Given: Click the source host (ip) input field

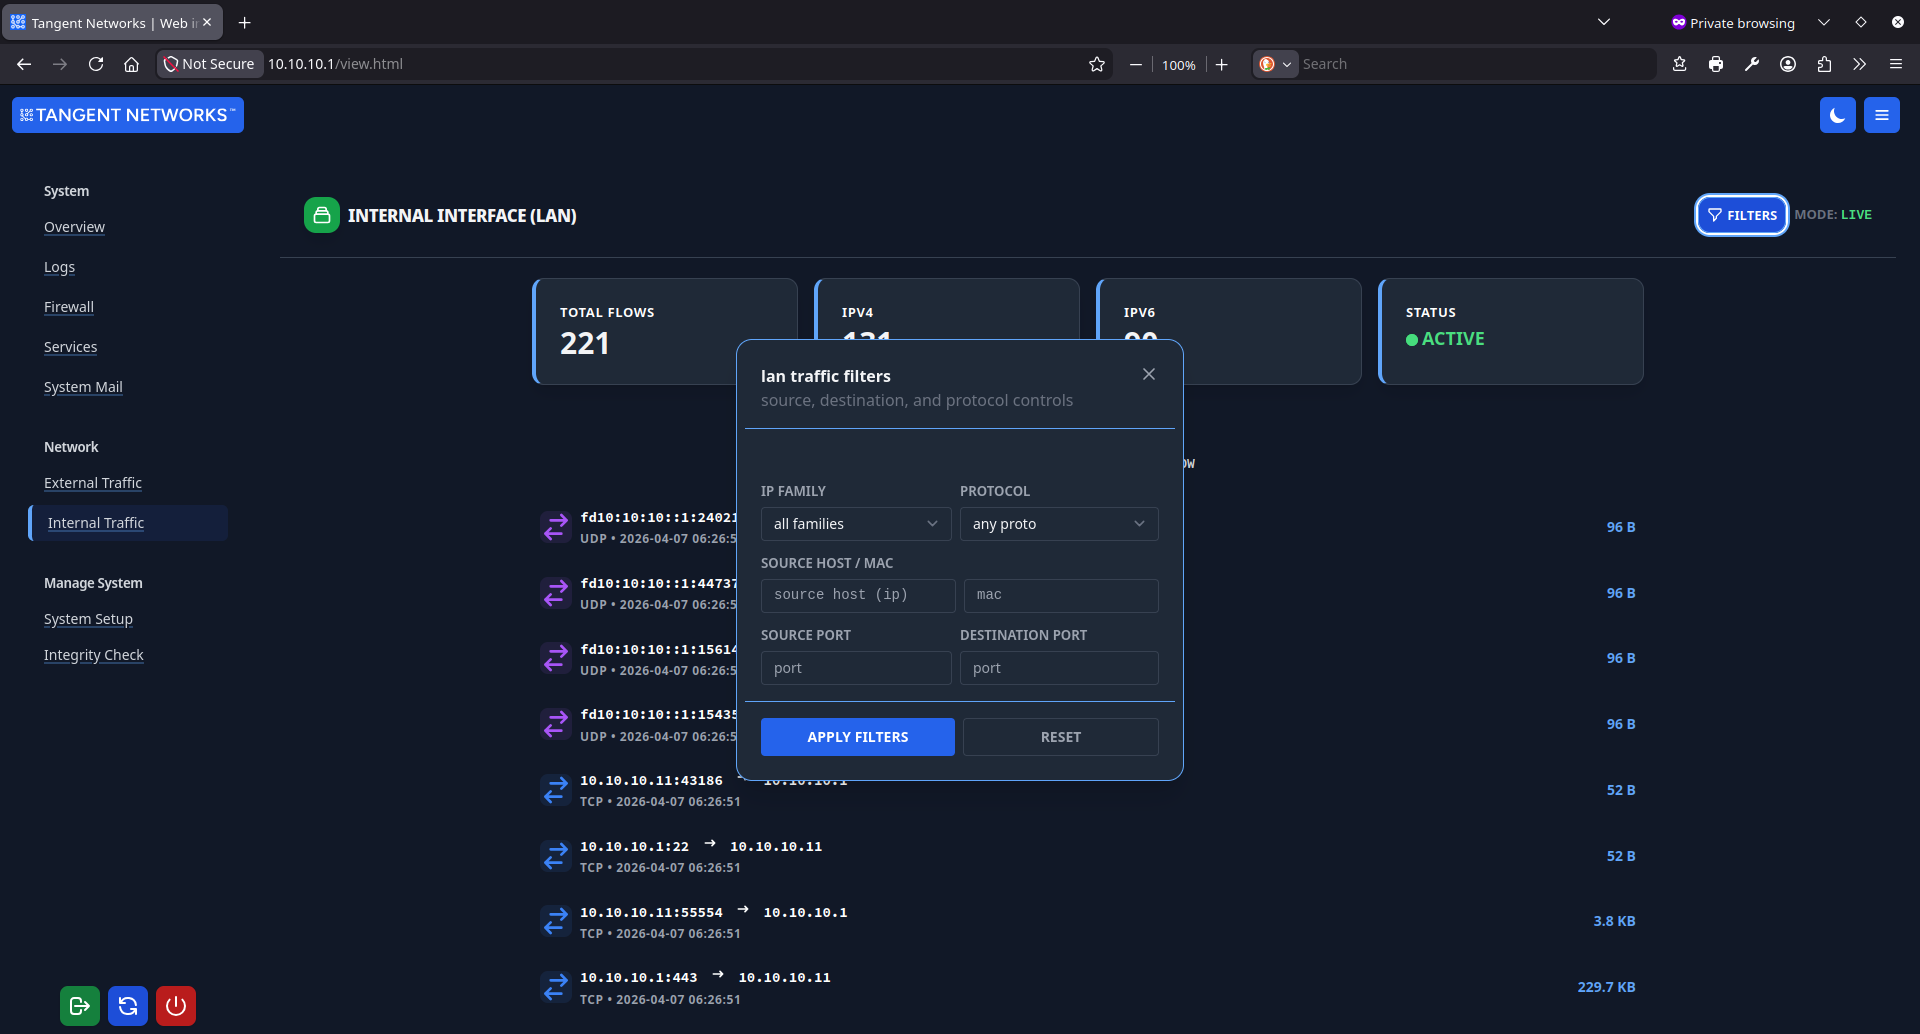Looking at the screenshot, I should point(857,595).
